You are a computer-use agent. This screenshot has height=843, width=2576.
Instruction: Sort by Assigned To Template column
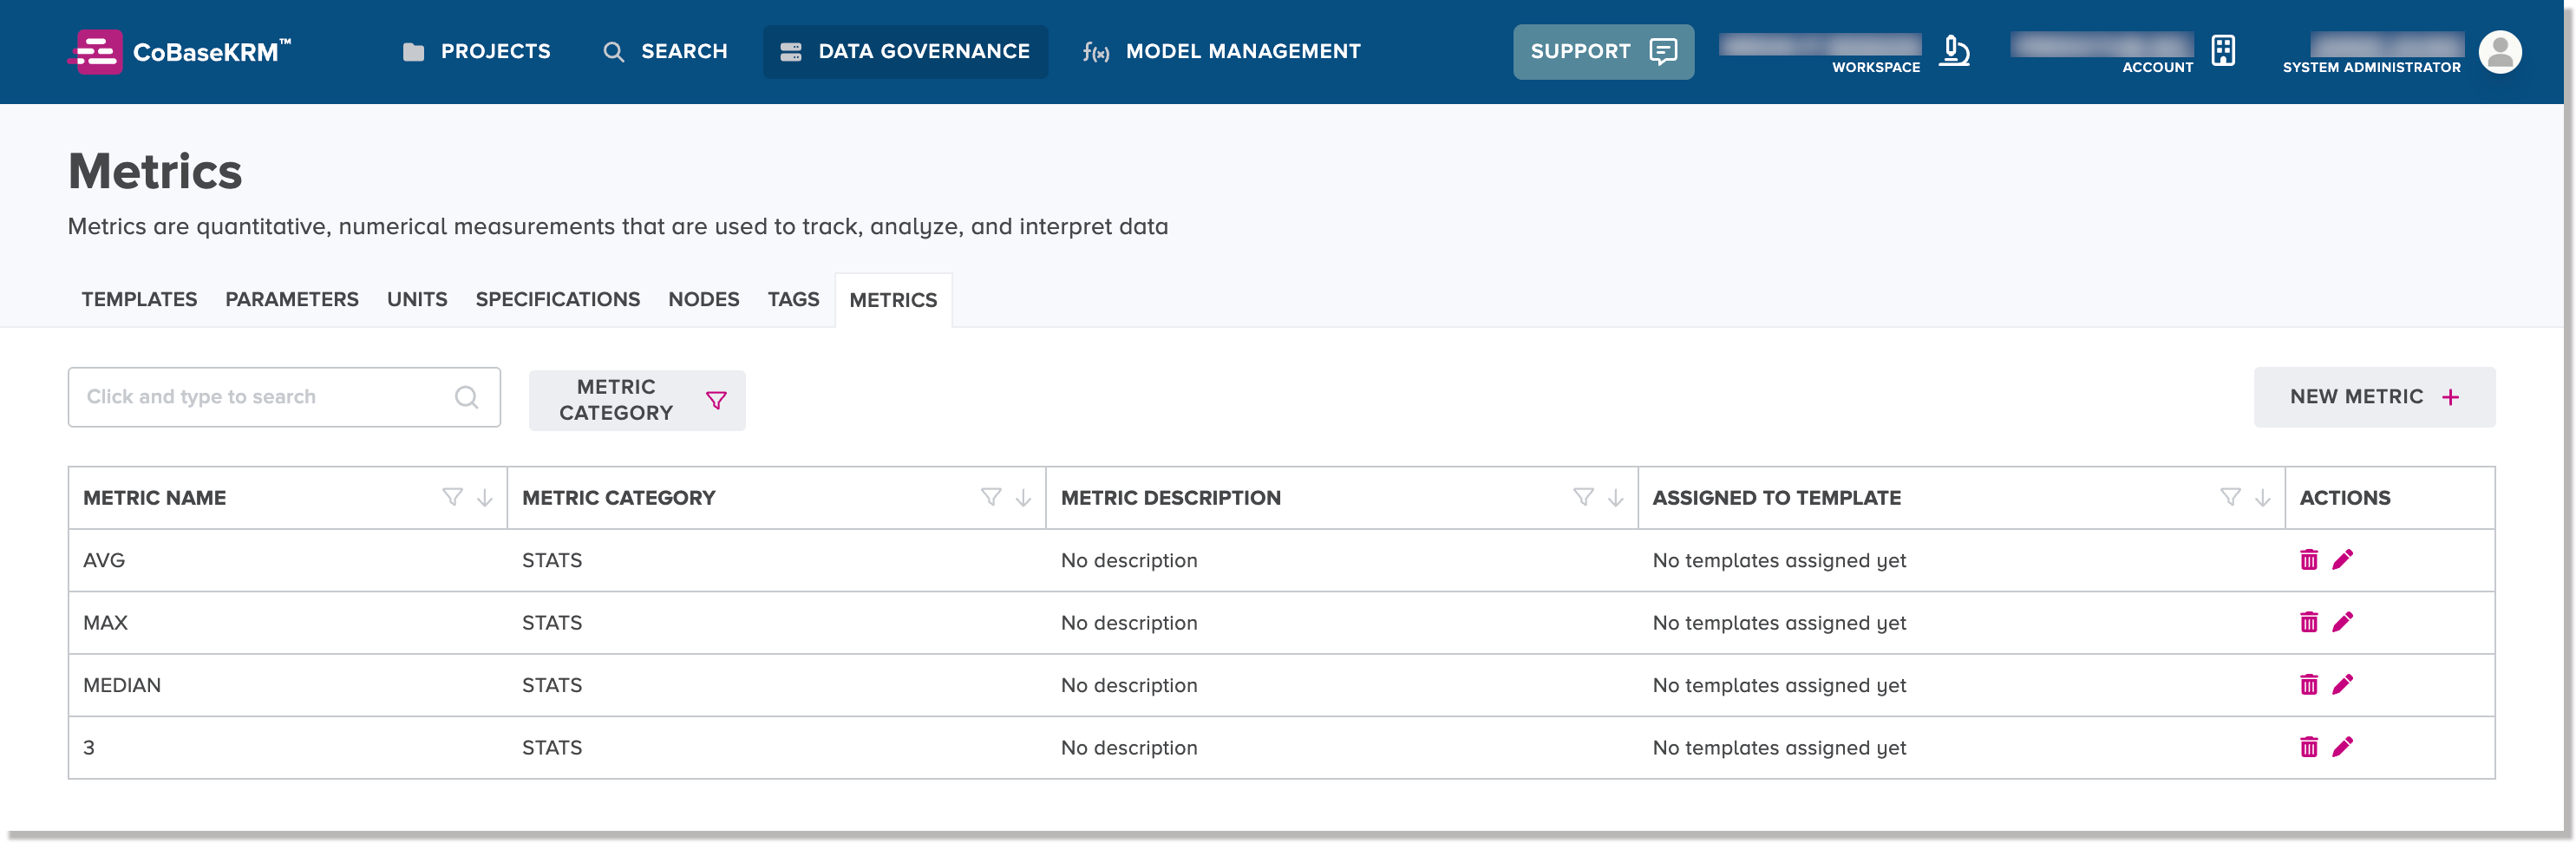2263,498
